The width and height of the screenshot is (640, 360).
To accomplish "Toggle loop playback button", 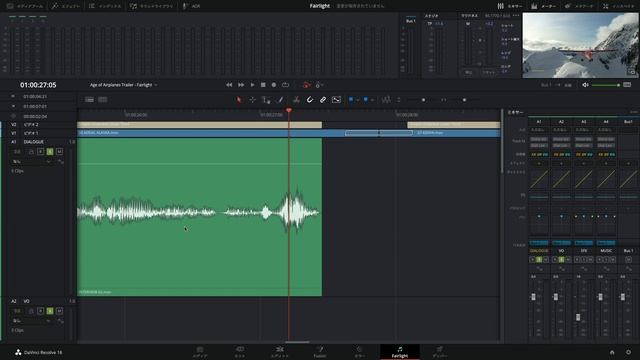I will pyautogui.click(x=285, y=85).
